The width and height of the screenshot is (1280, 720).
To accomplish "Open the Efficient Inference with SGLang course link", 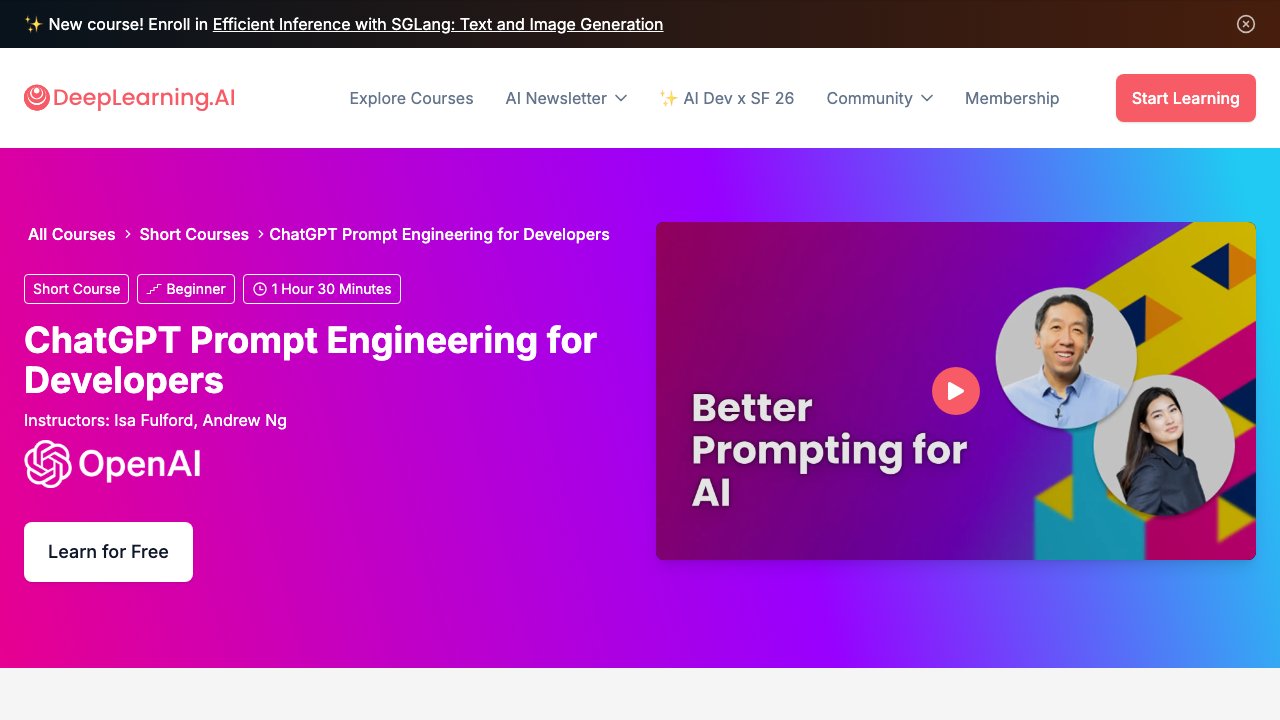I will point(437,24).
